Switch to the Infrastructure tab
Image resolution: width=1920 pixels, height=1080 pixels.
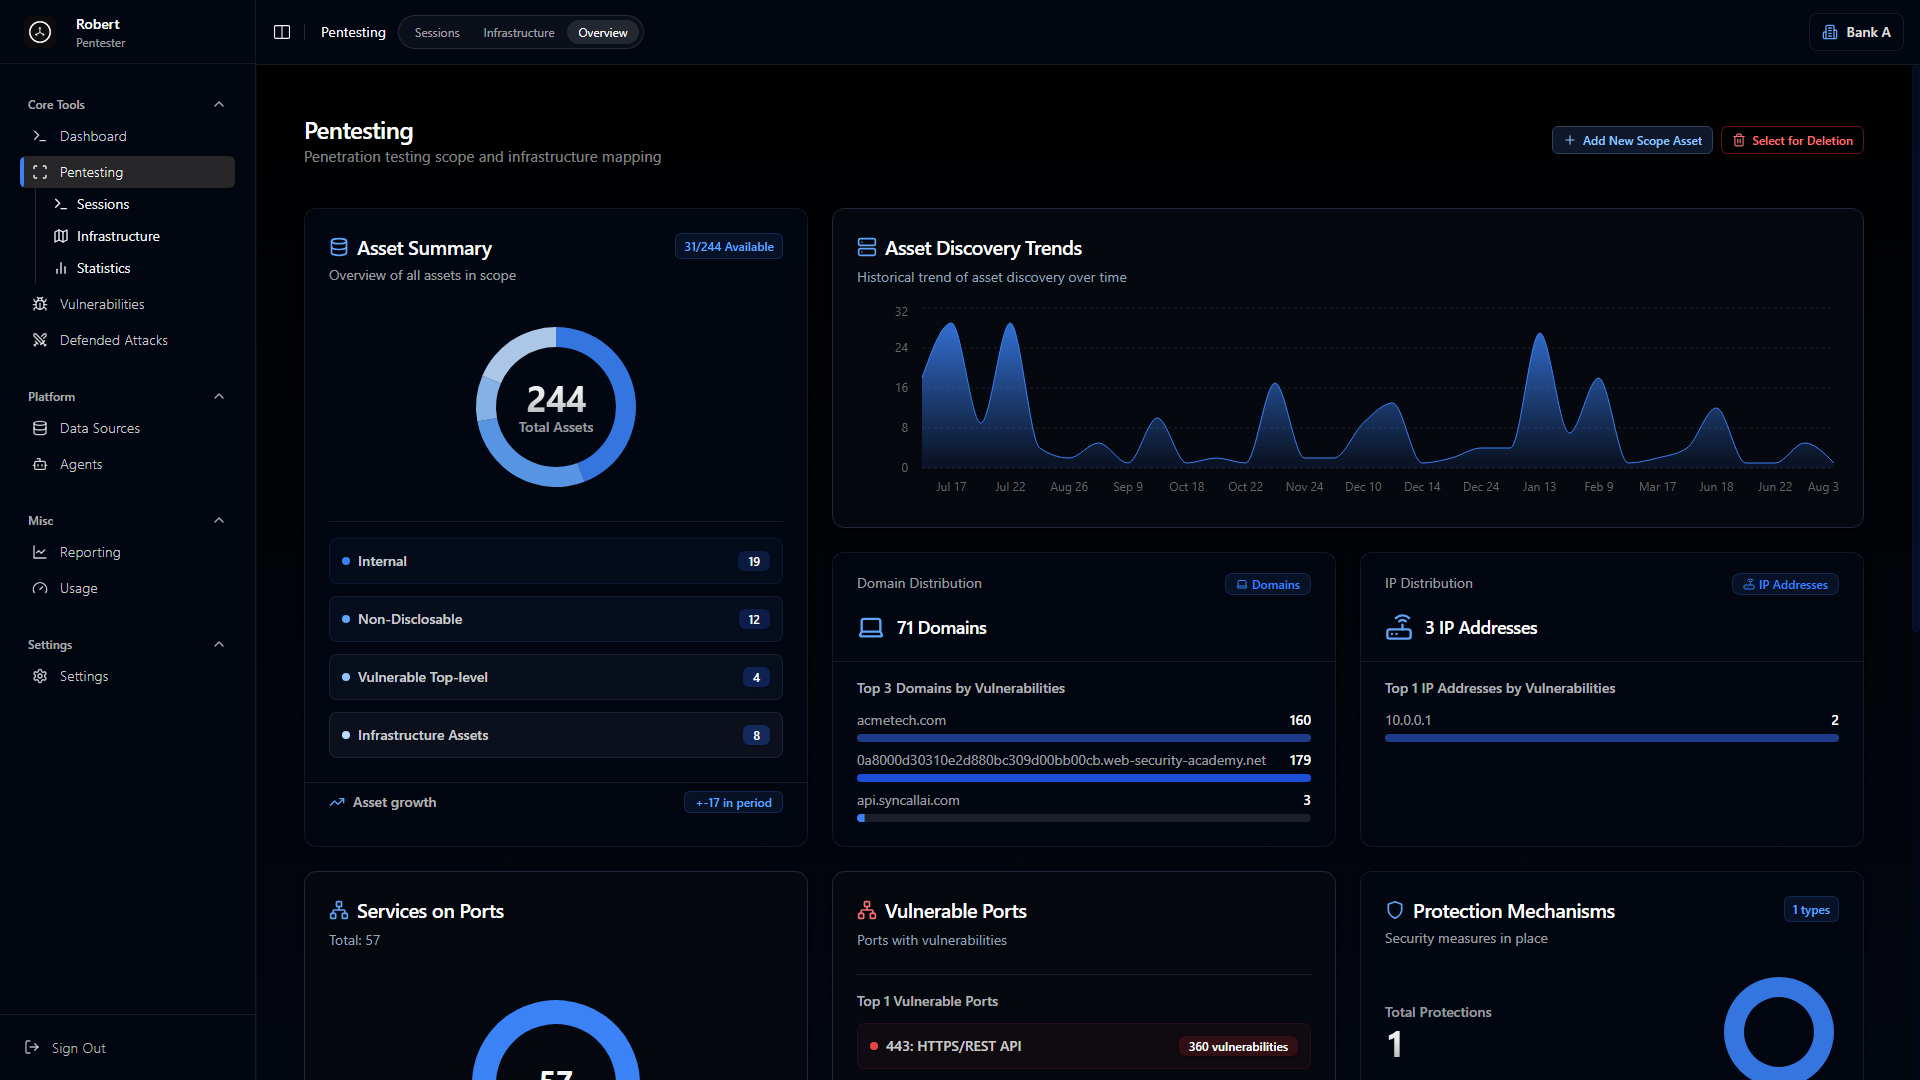coord(518,32)
